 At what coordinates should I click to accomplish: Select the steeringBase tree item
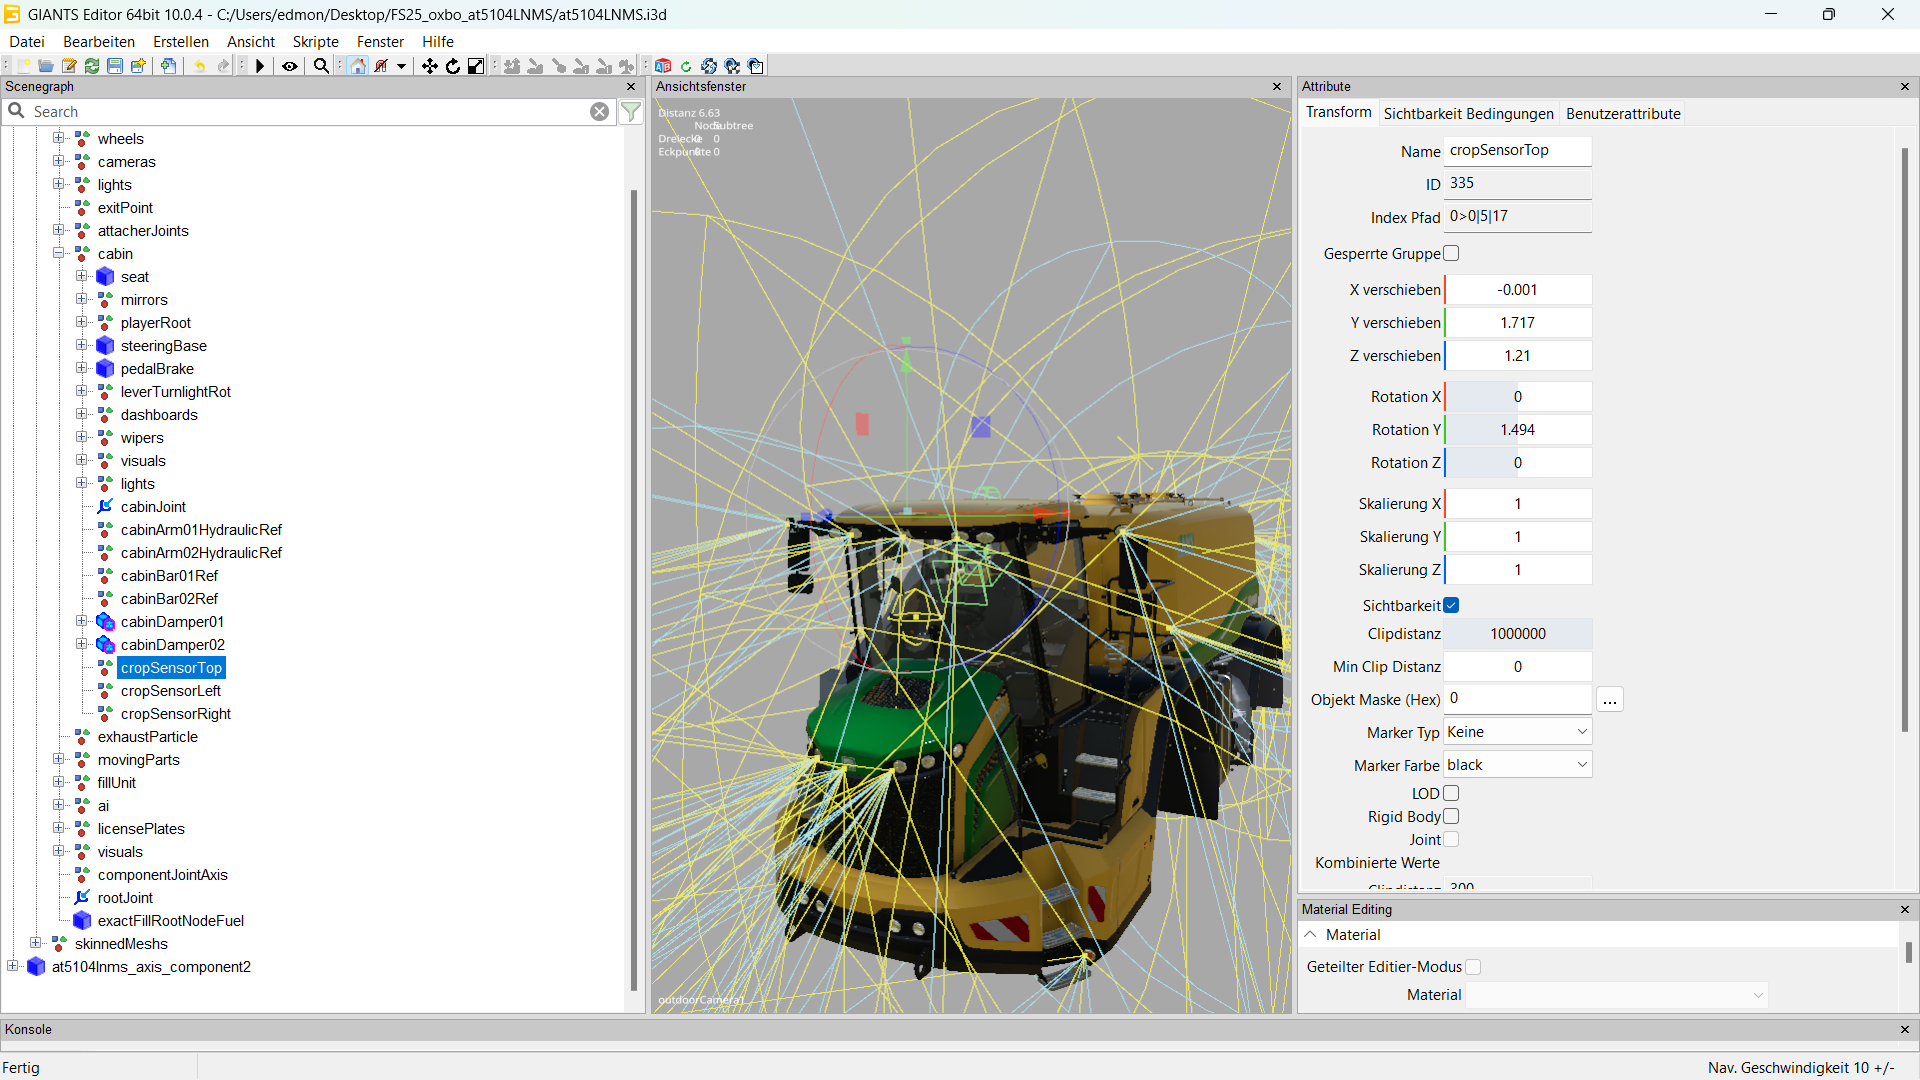[164, 346]
